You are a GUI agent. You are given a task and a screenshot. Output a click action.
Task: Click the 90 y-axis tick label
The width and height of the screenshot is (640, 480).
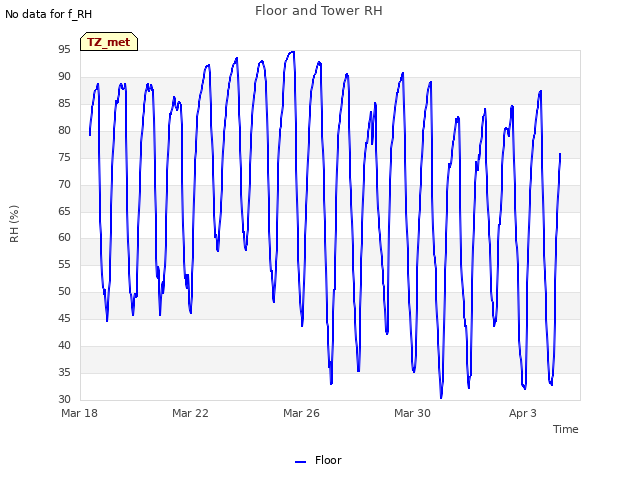pos(64,76)
